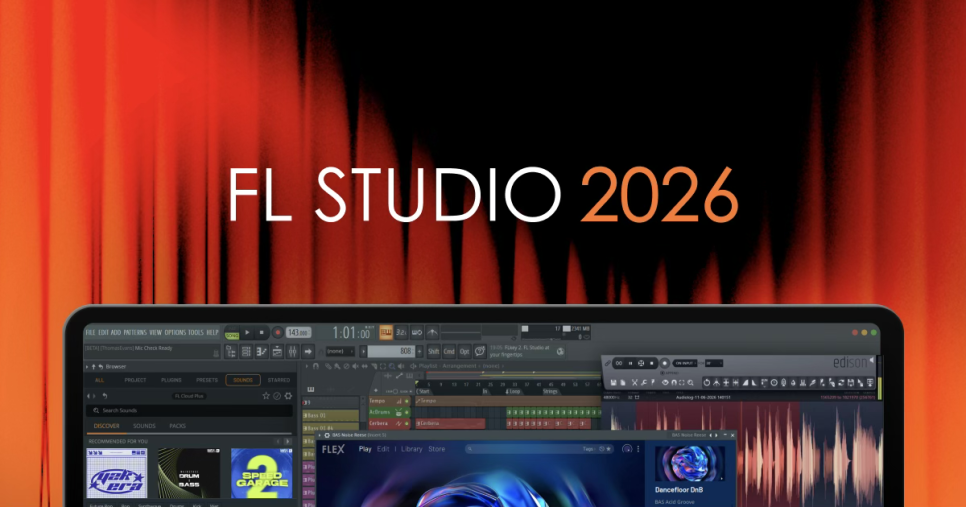Image resolution: width=966 pixels, height=507 pixels.
Task: Click the Shift modifier button
Action: (434, 351)
